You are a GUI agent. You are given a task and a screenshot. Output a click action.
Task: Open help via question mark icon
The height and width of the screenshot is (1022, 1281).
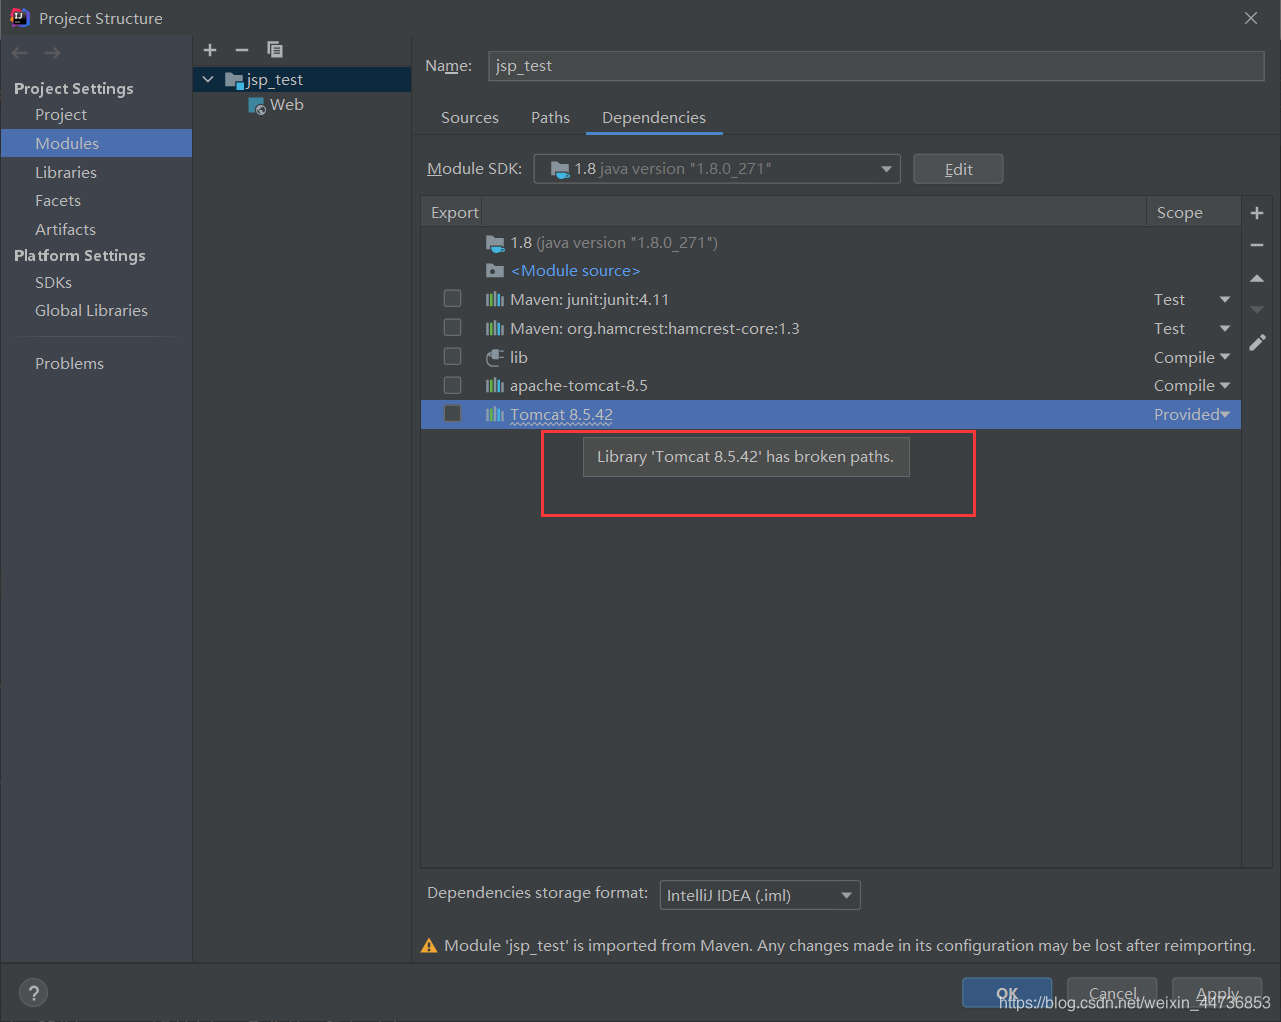[x=33, y=993]
